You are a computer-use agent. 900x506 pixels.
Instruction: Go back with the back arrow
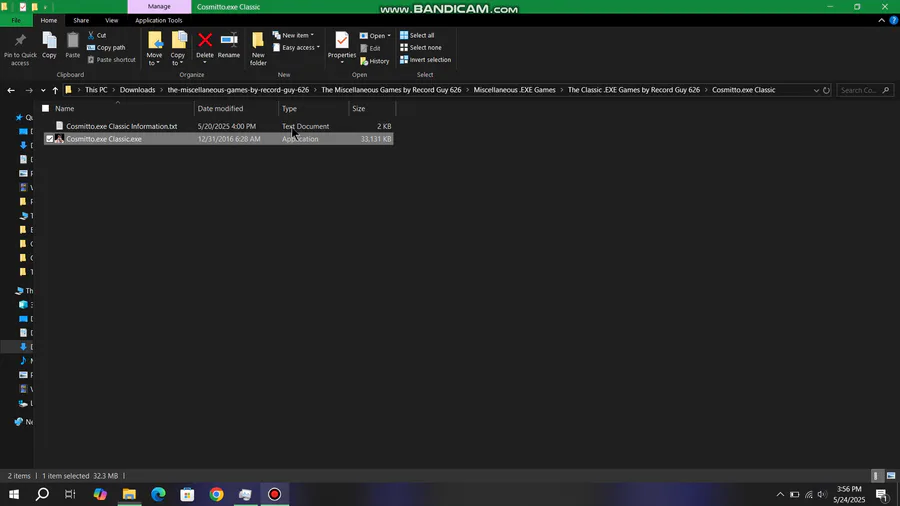11,90
